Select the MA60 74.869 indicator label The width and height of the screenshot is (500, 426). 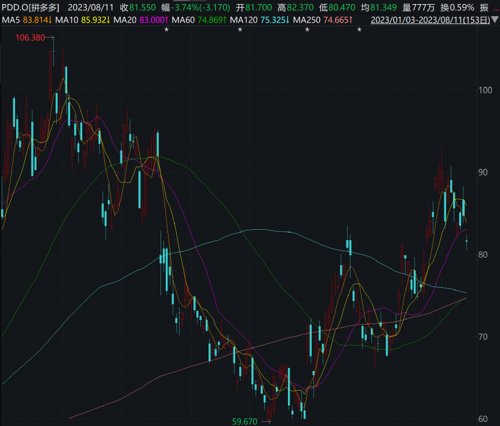pyautogui.click(x=199, y=20)
